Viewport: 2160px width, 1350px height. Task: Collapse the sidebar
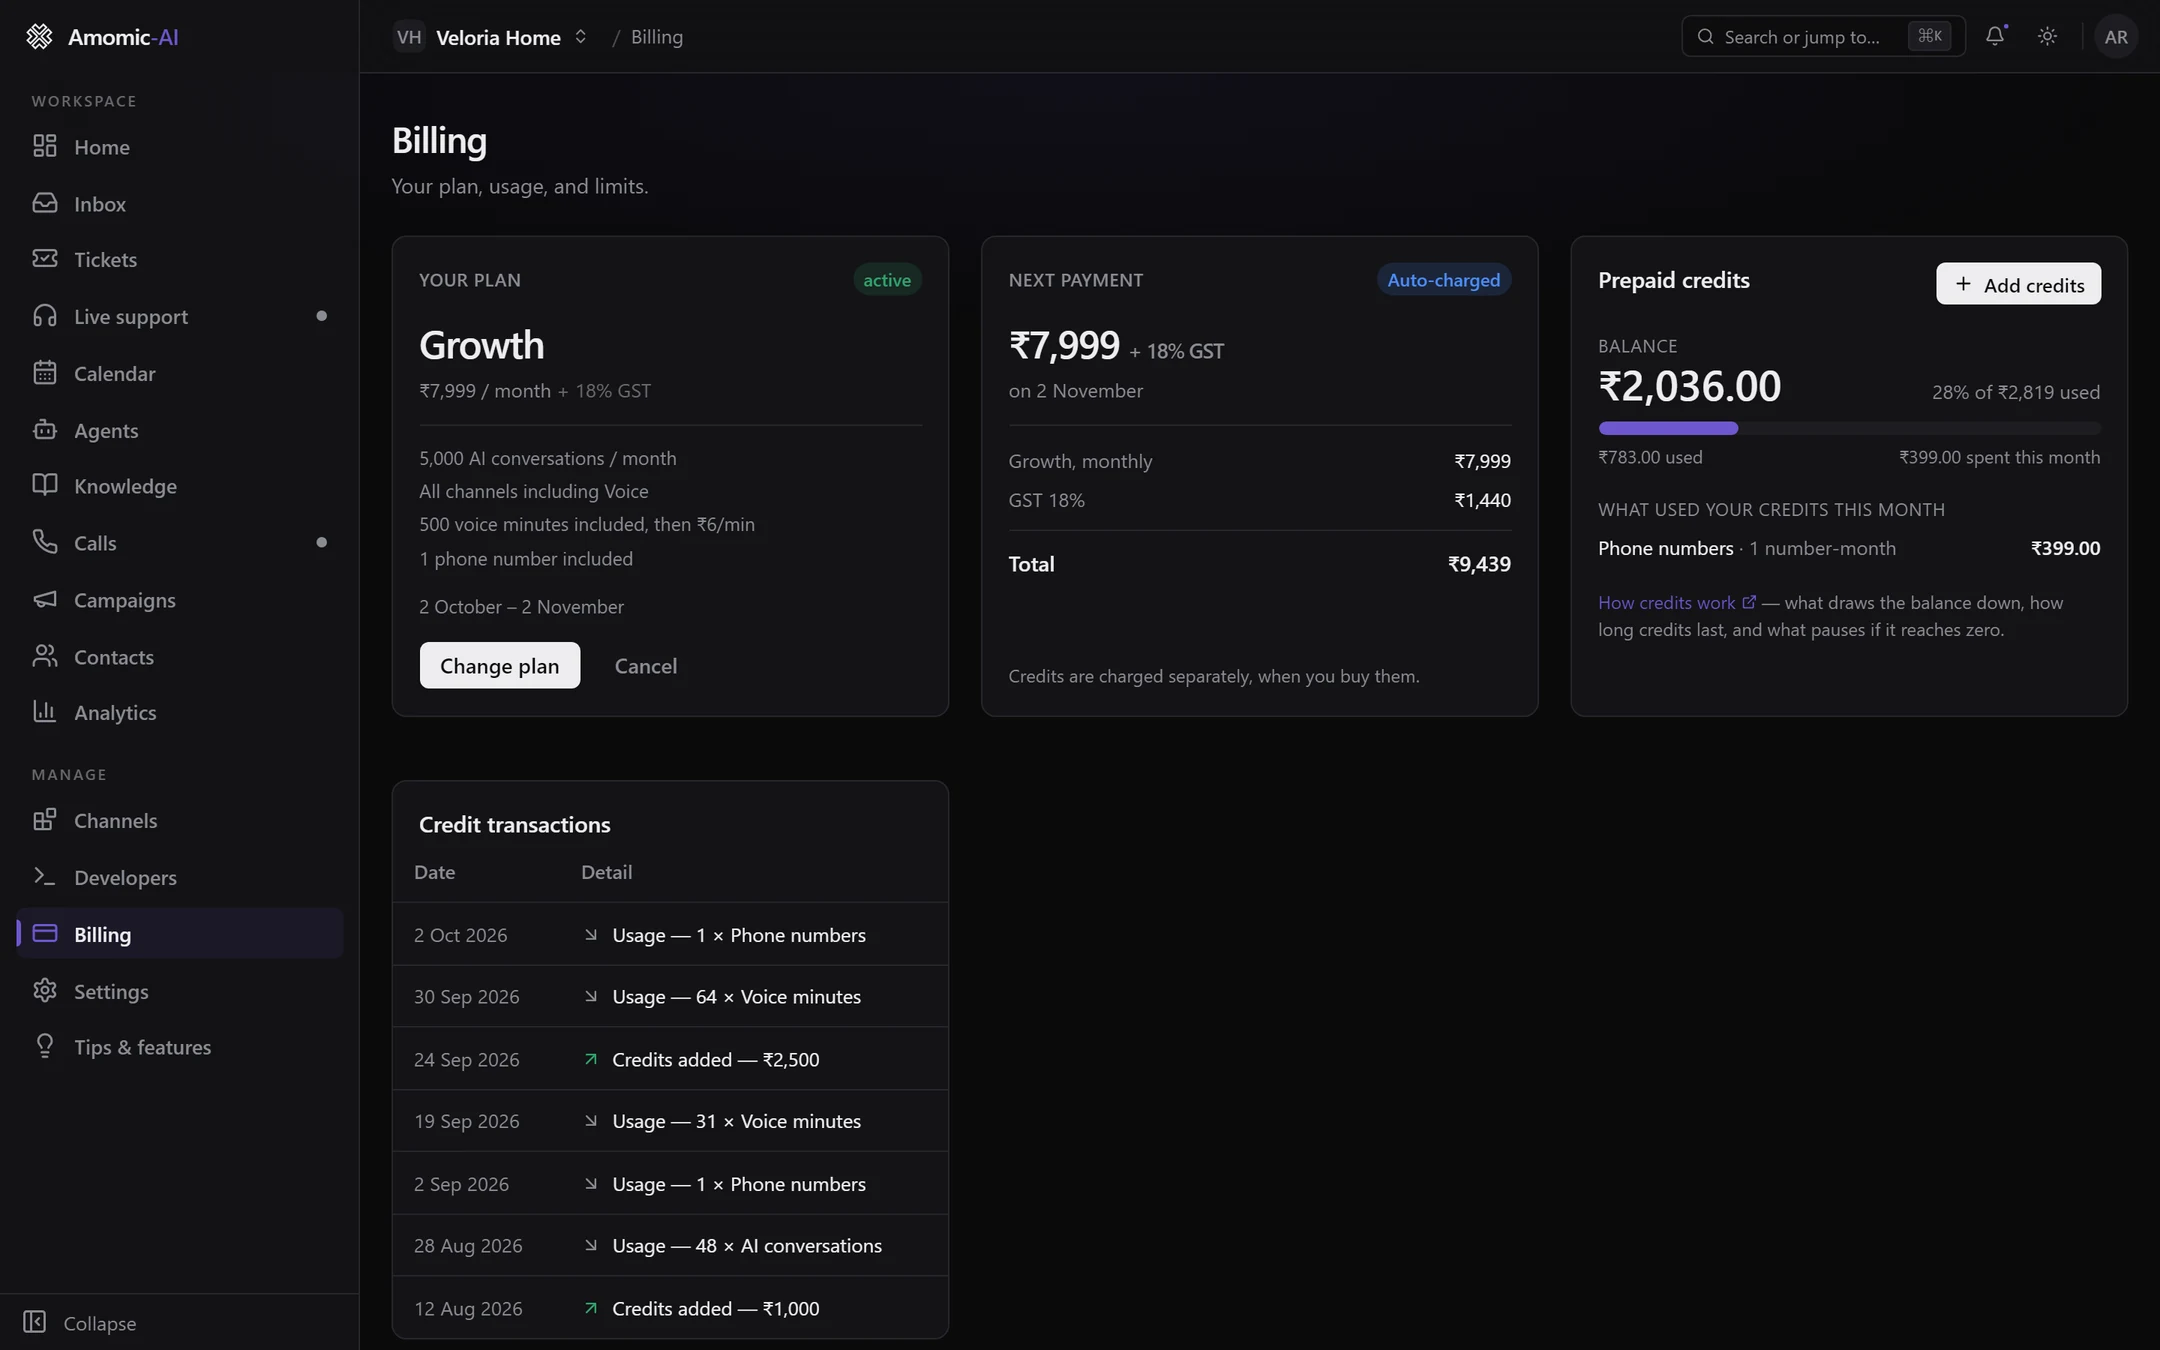[80, 1323]
